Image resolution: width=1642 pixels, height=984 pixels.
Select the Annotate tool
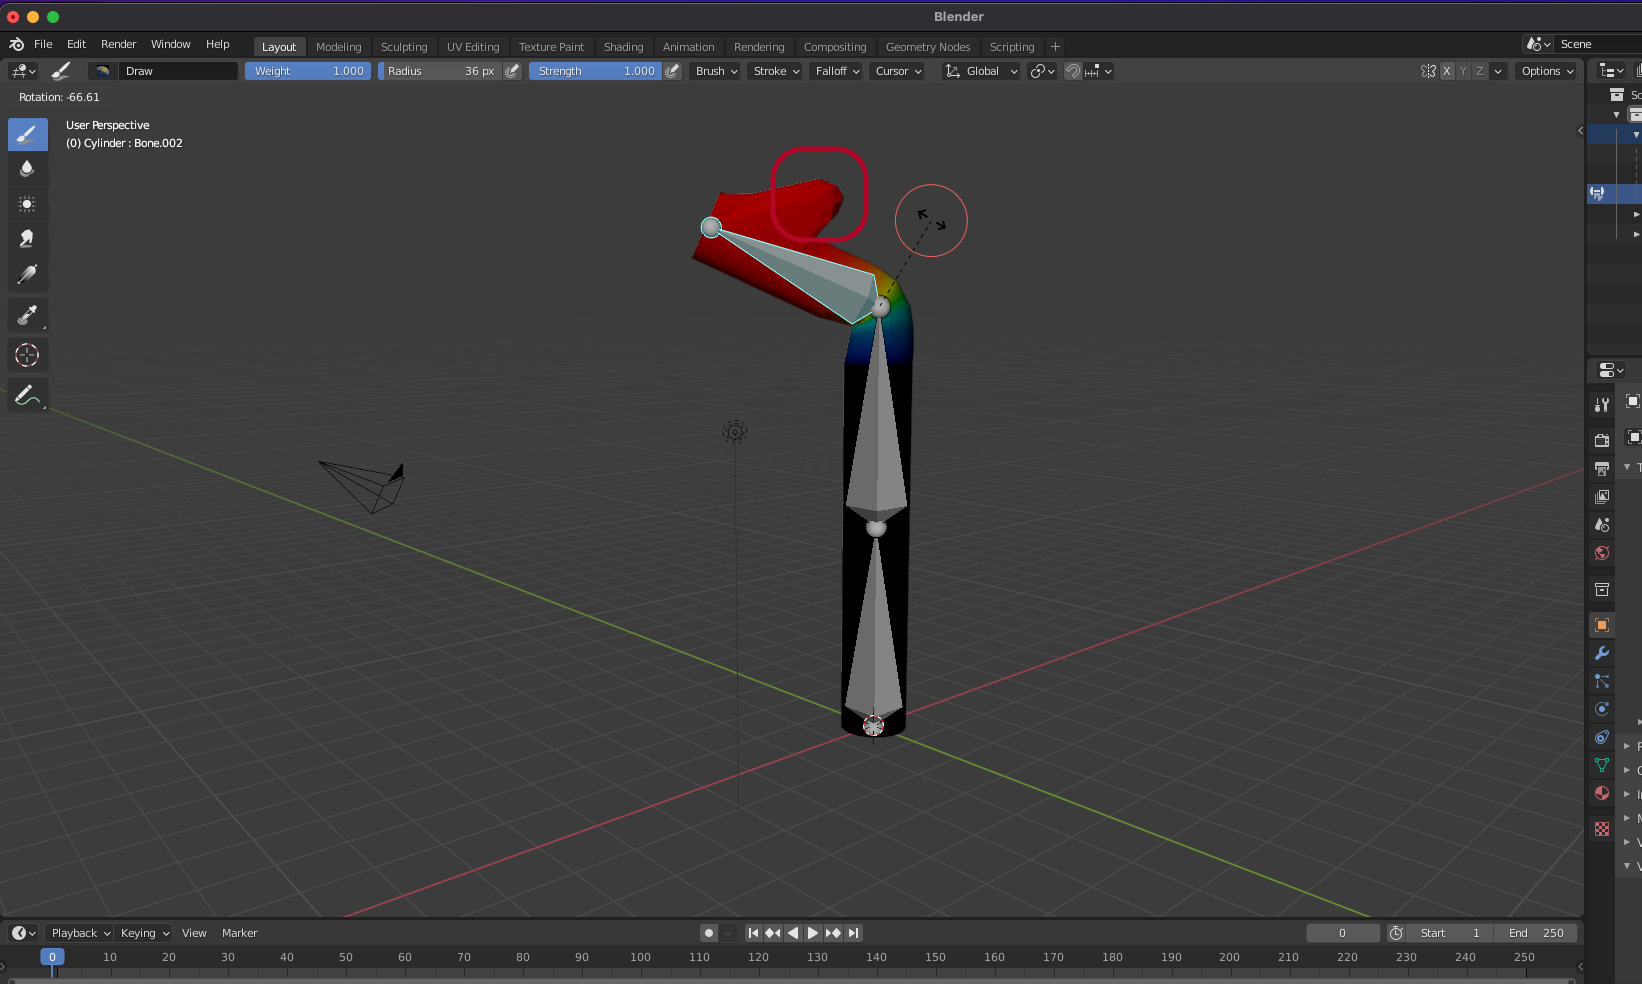tap(27, 395)
